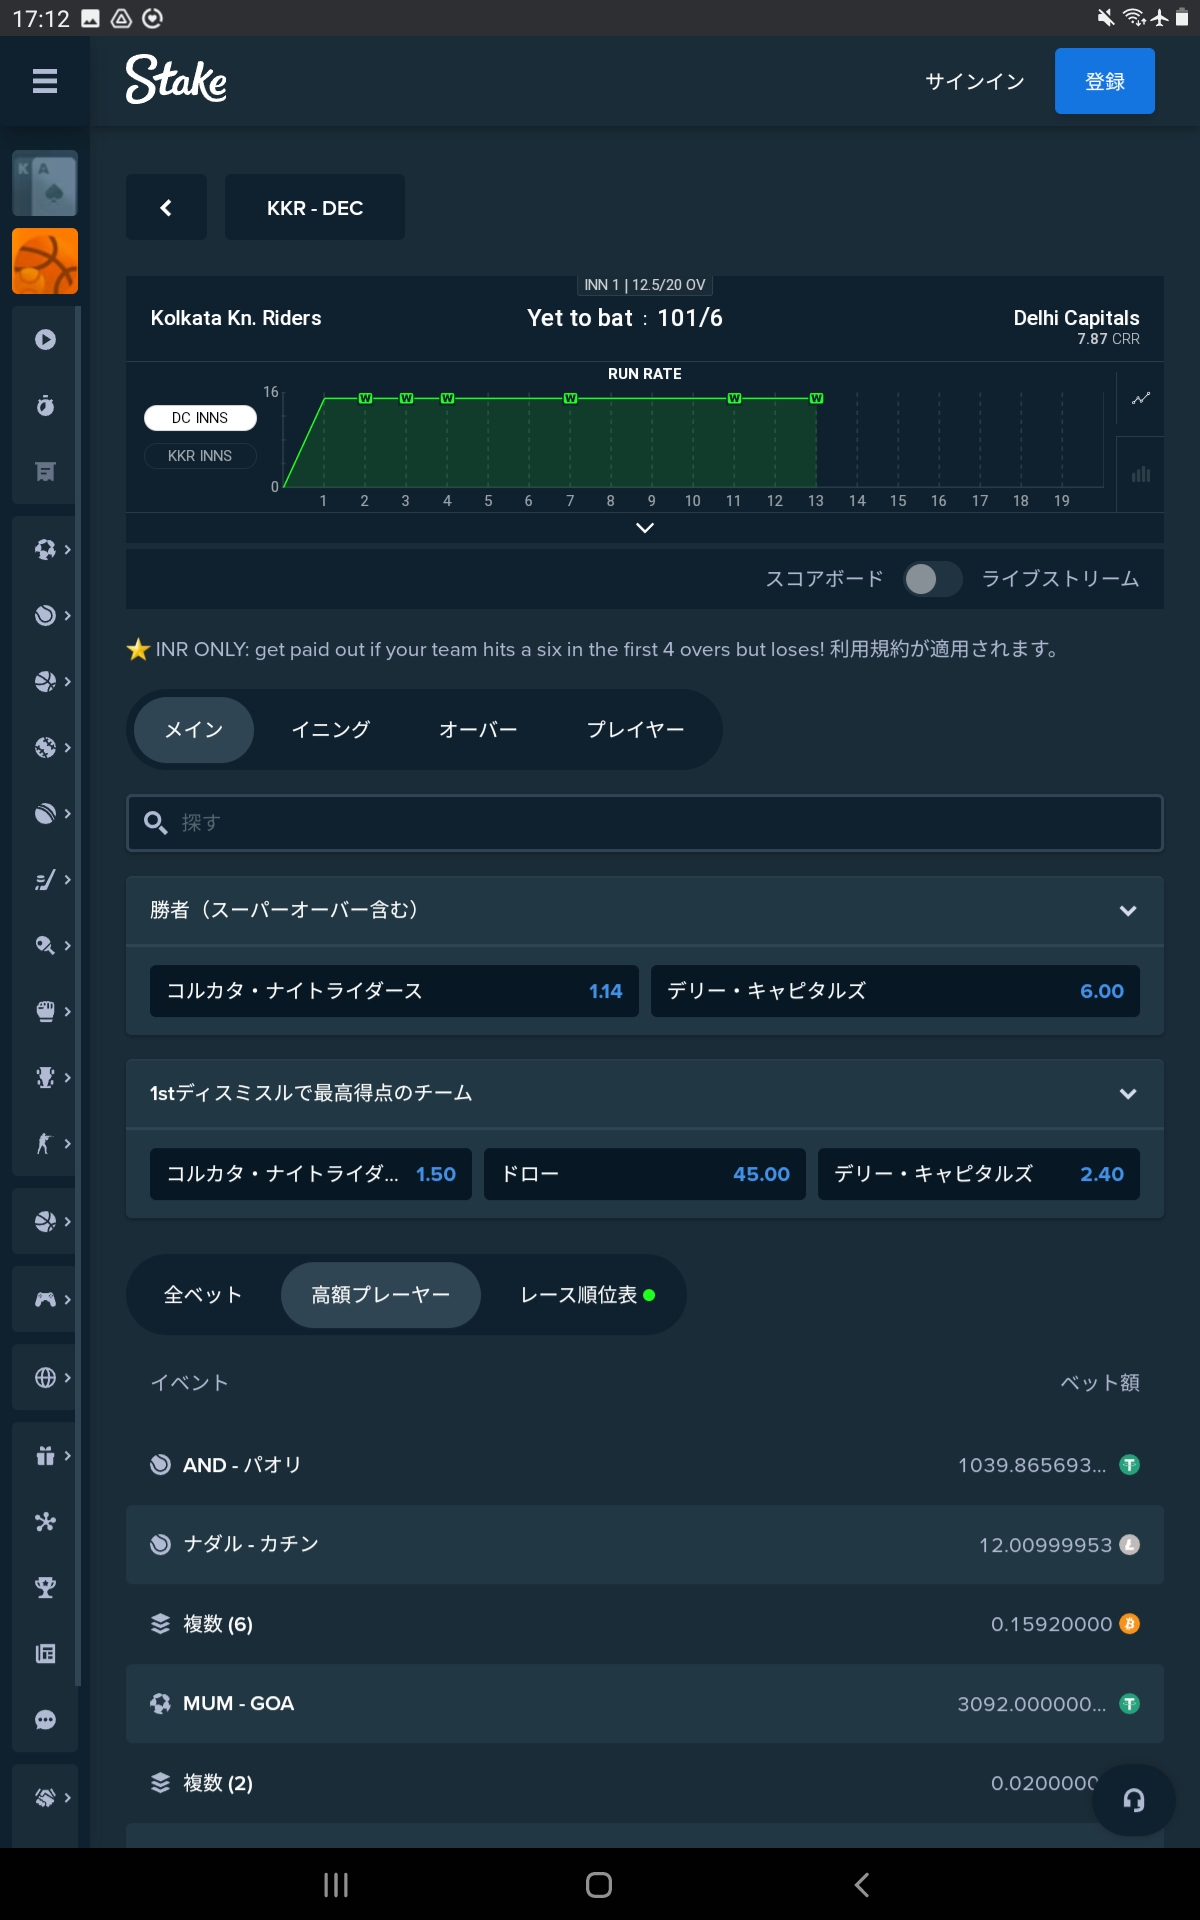Switch to bar chart view
The height and width of the screenshot is (1920, 1200).
coord(1140,475)
